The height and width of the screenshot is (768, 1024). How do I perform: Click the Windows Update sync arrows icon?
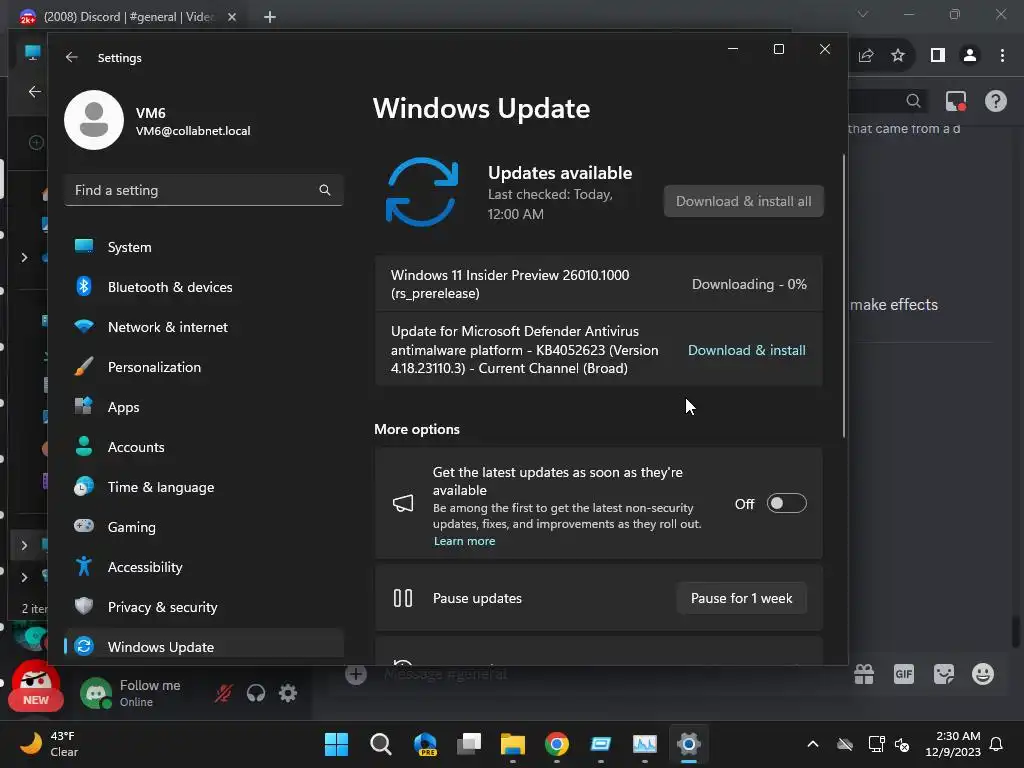[422, 191]
